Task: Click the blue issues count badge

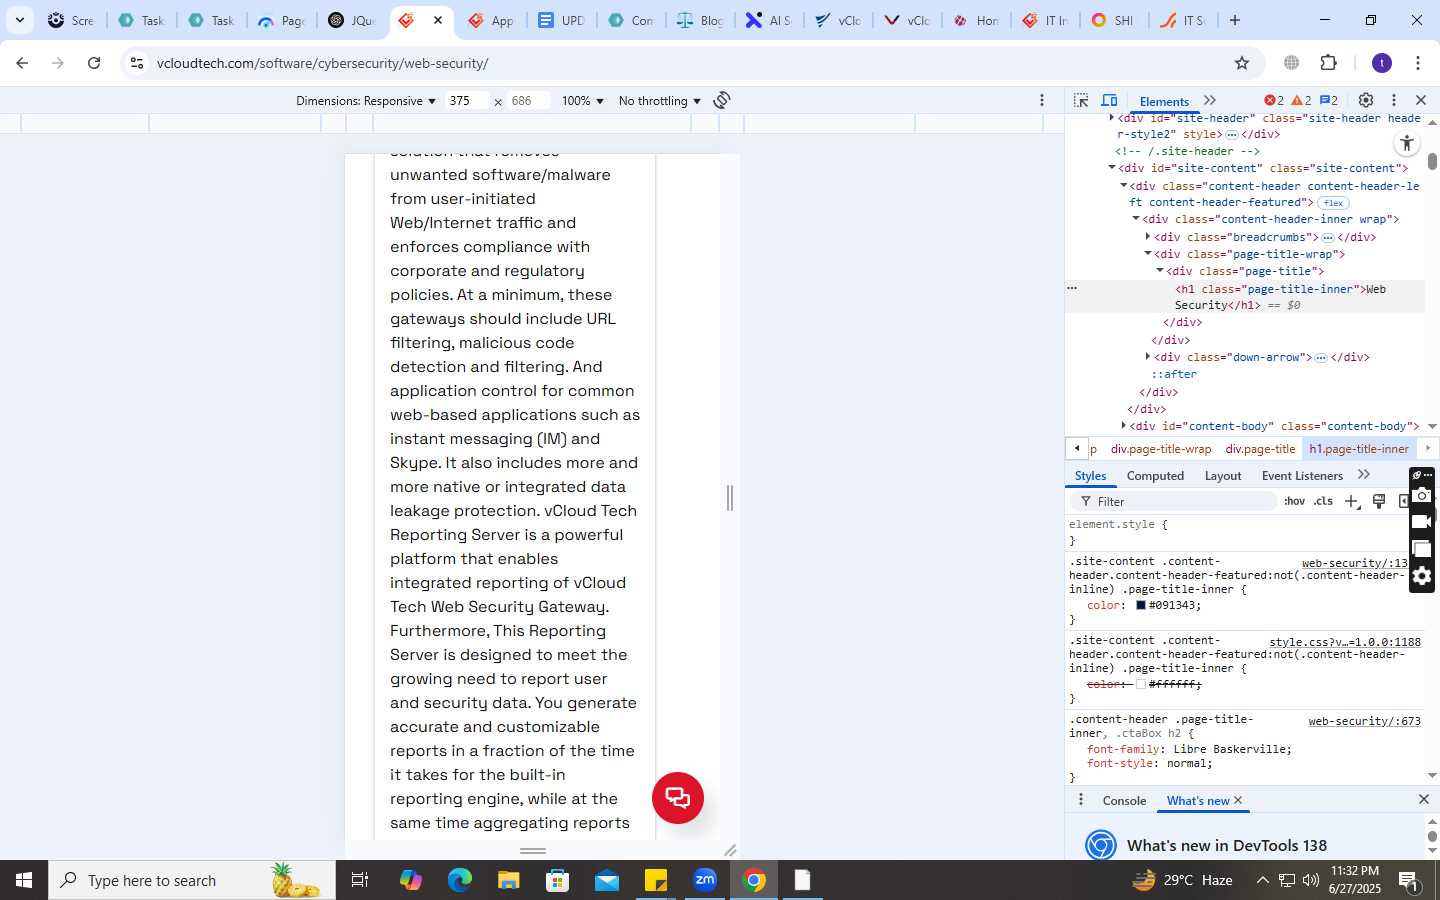Action: [x=1329, y=100]
